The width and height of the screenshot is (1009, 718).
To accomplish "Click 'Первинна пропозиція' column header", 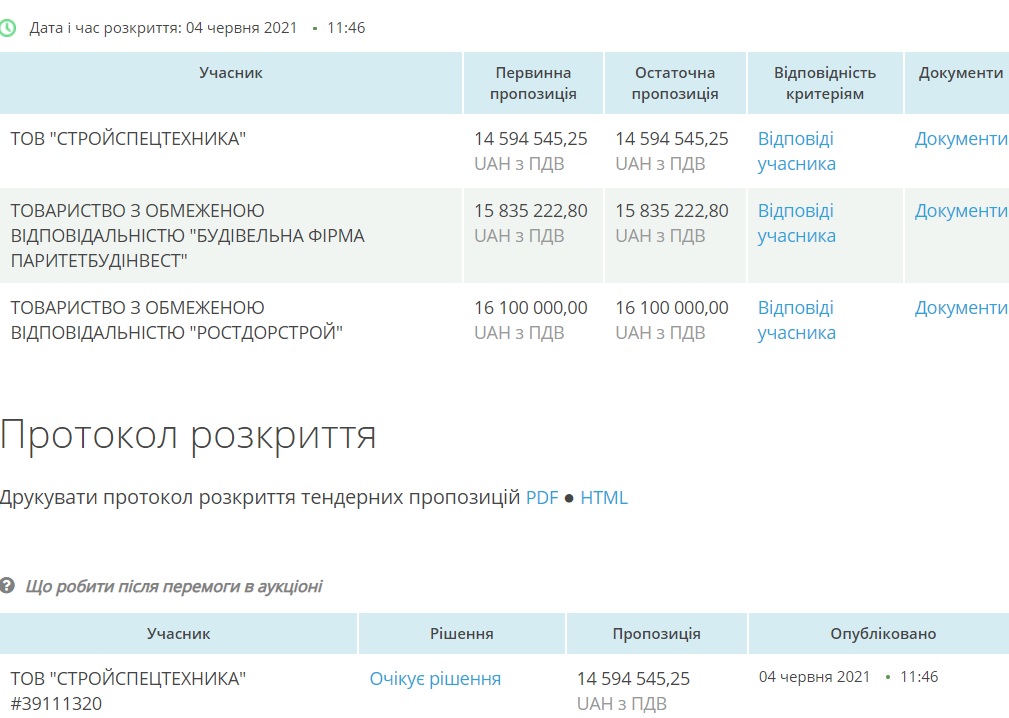I will [x=533, y=83].
